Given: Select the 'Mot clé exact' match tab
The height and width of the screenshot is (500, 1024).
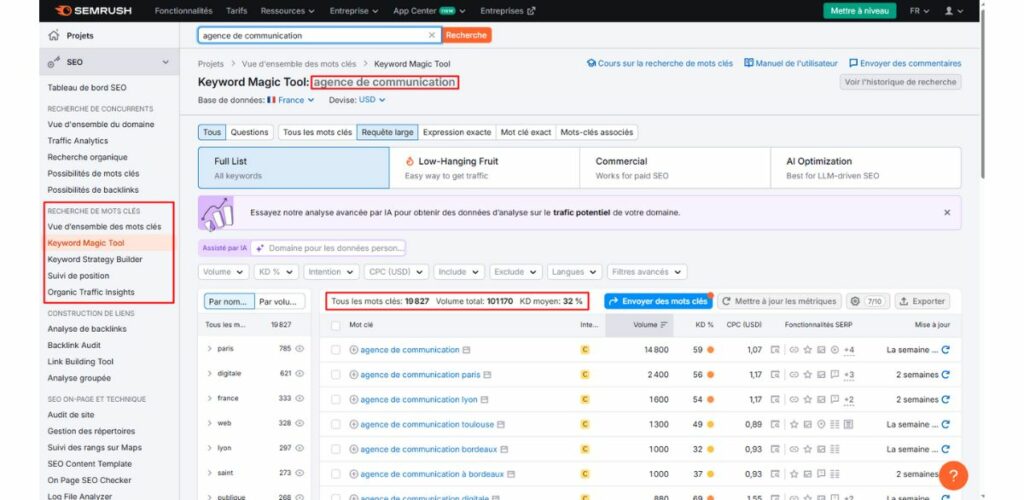Looking at the screenshot, I should 526,132.
